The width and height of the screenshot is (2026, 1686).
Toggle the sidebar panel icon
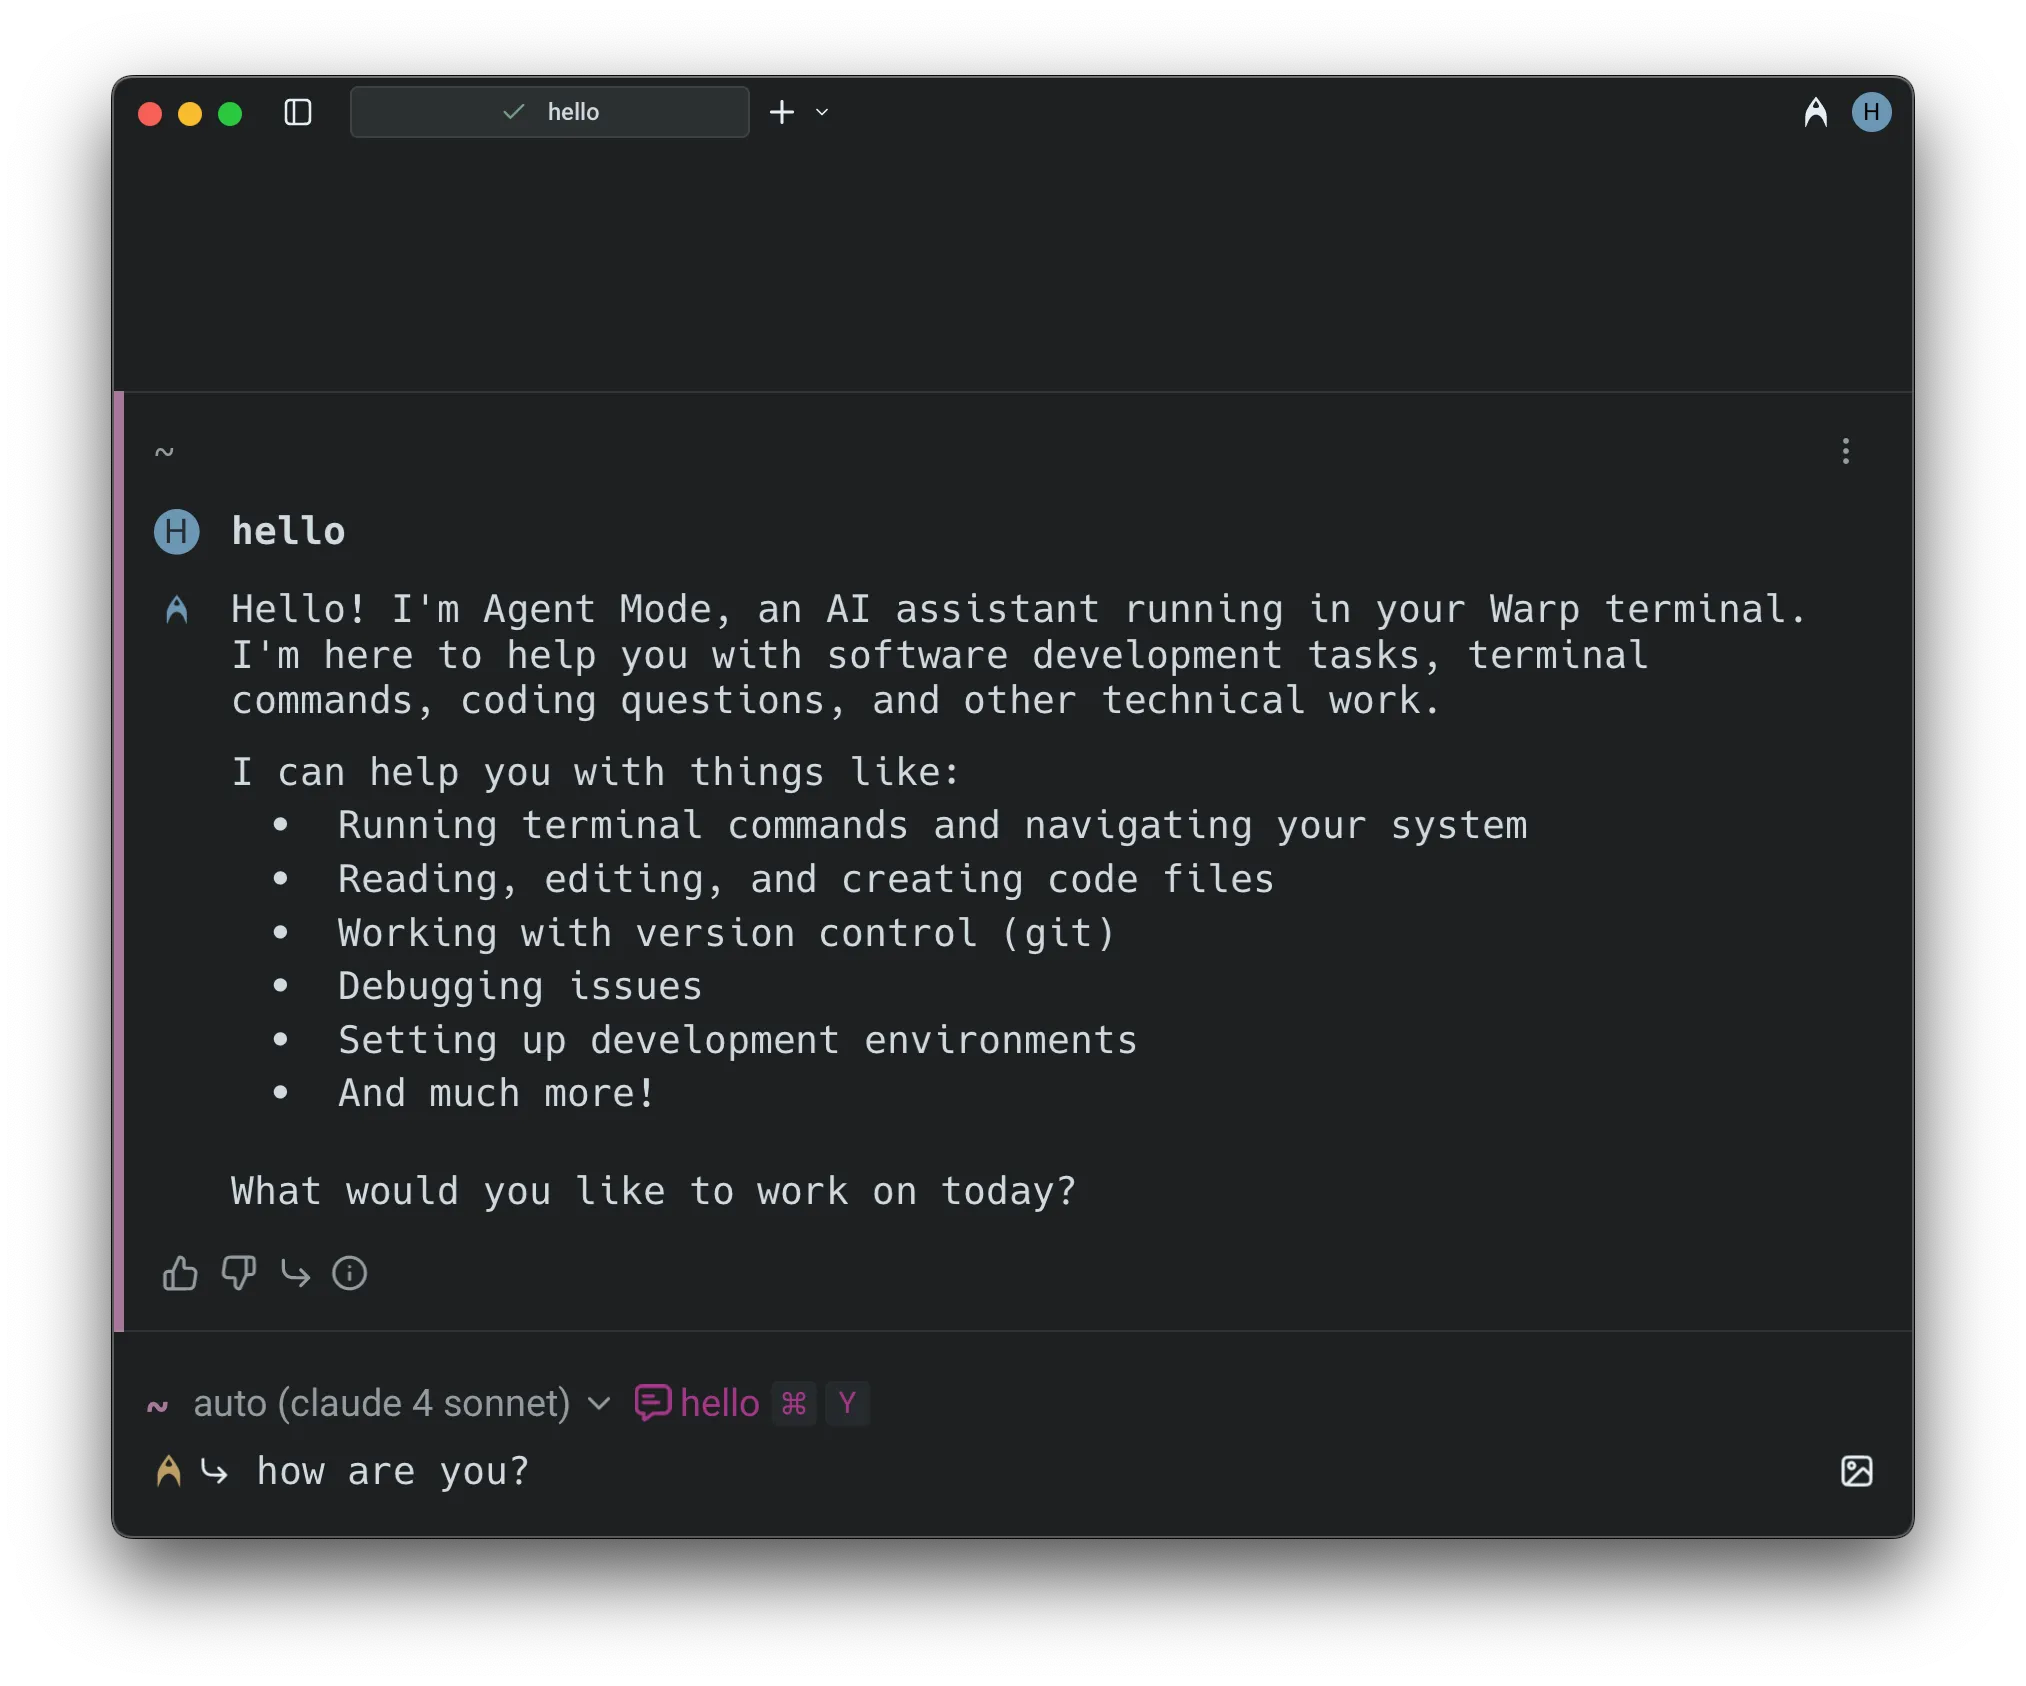point(297,112)
